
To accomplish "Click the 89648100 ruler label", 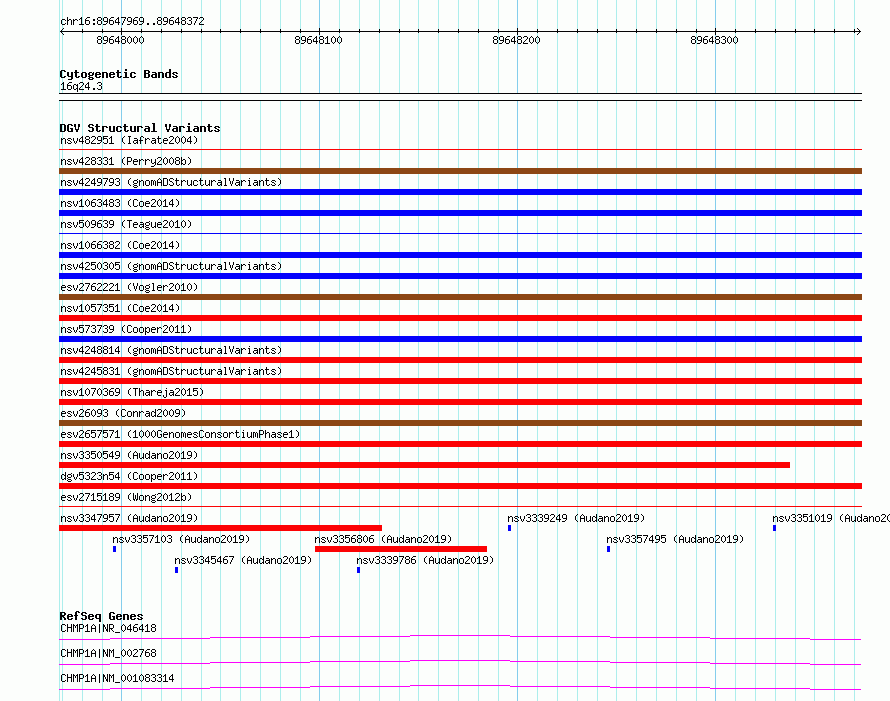I will point(318,40).
